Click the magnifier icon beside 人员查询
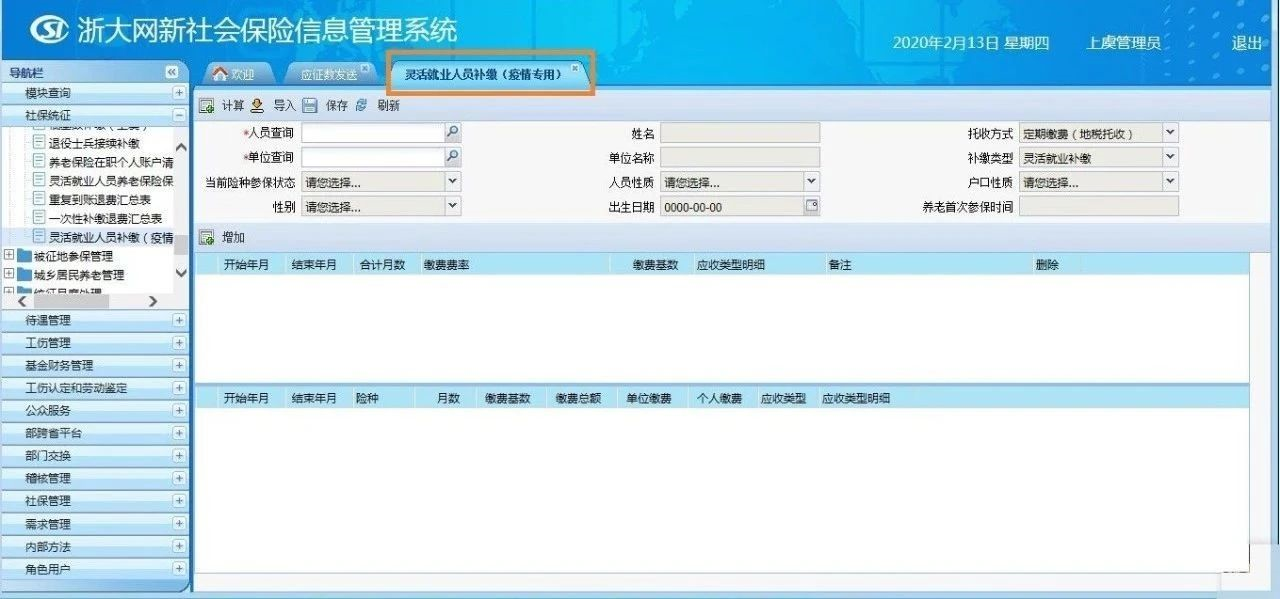This screenshot has width=1280, height=599. [x=452, y=132]
